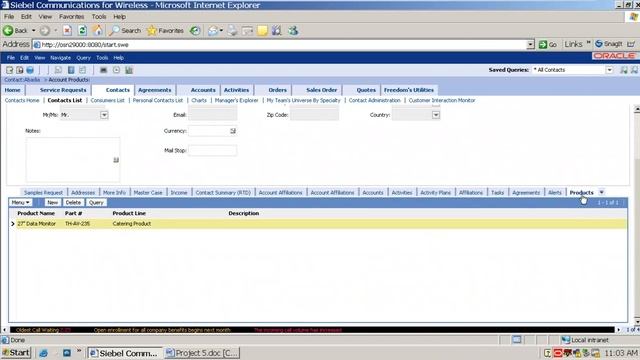This screenshot has width=640, height=360.
Task: Open the Activity Plans view tab
Action: tap(436, 193)
